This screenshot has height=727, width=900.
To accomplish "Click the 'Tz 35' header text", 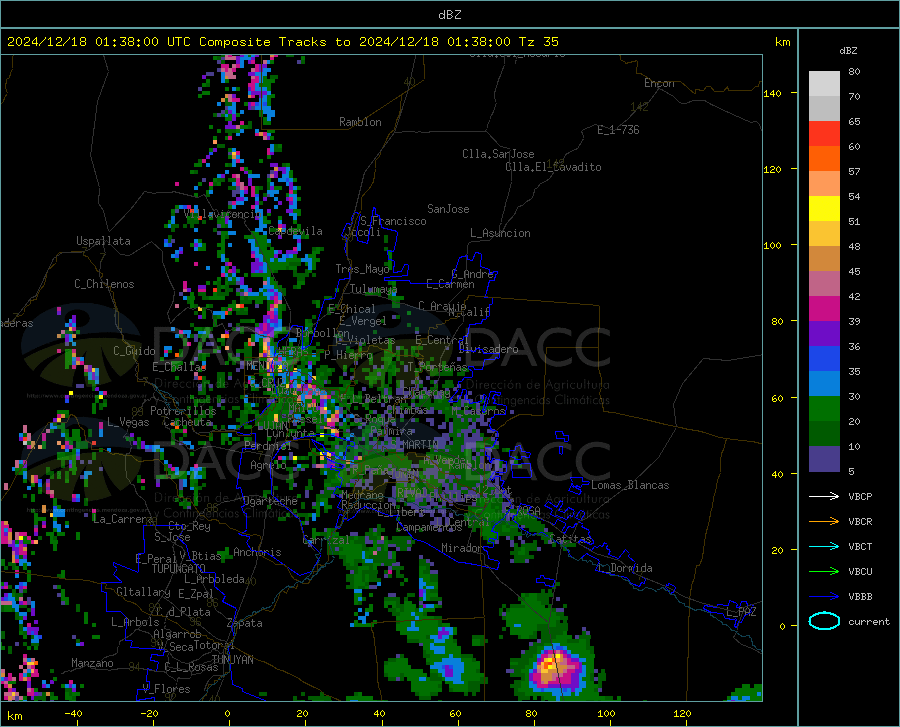I will [538, 42].
